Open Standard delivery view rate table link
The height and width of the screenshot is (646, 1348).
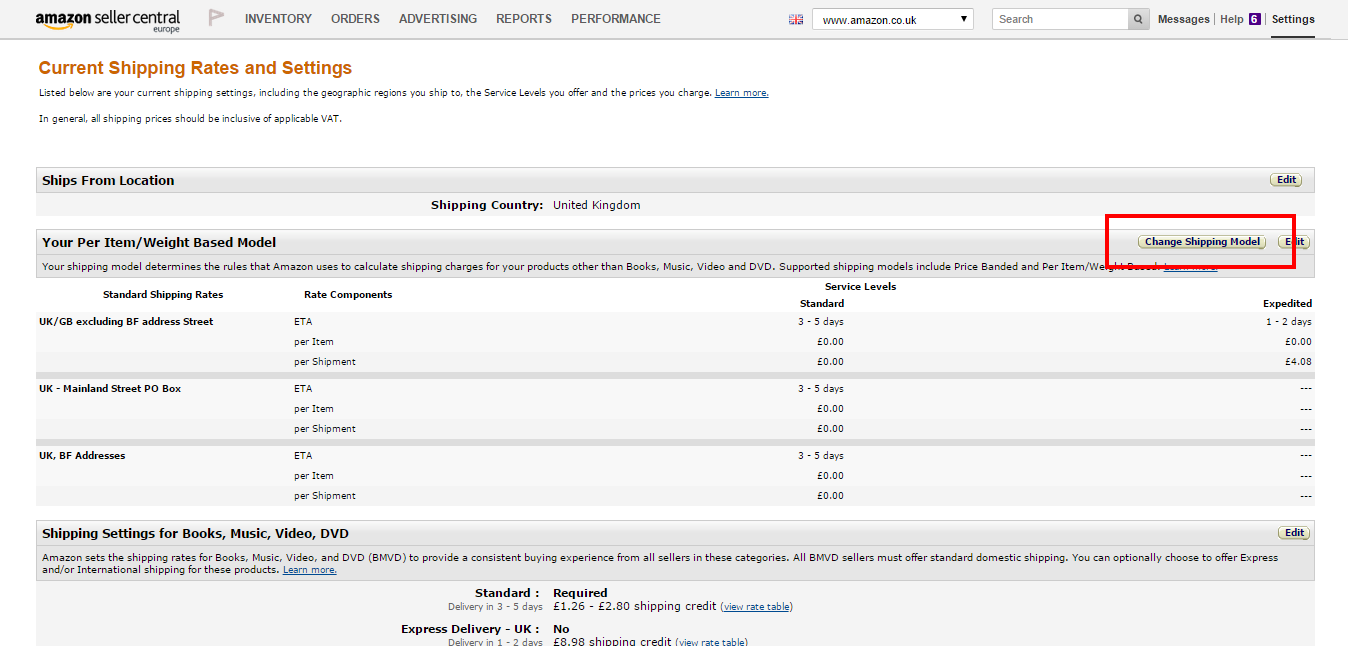click(757, 607)
